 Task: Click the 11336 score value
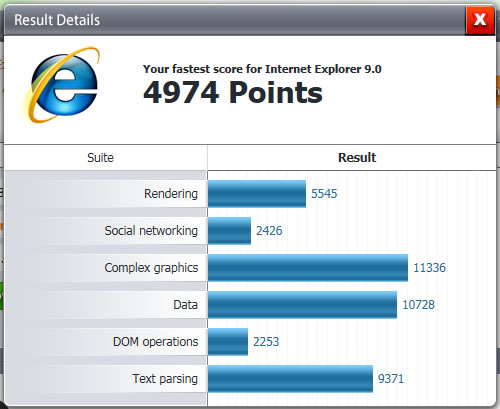tap(429, 268)
